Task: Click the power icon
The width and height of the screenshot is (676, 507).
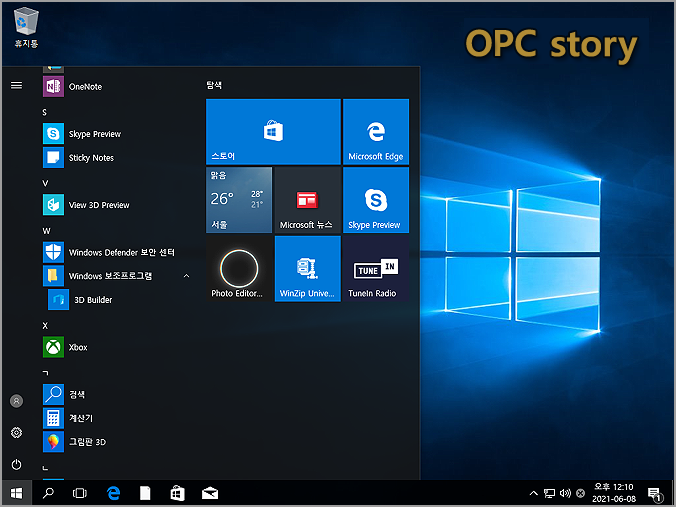Action: (16, 464)
